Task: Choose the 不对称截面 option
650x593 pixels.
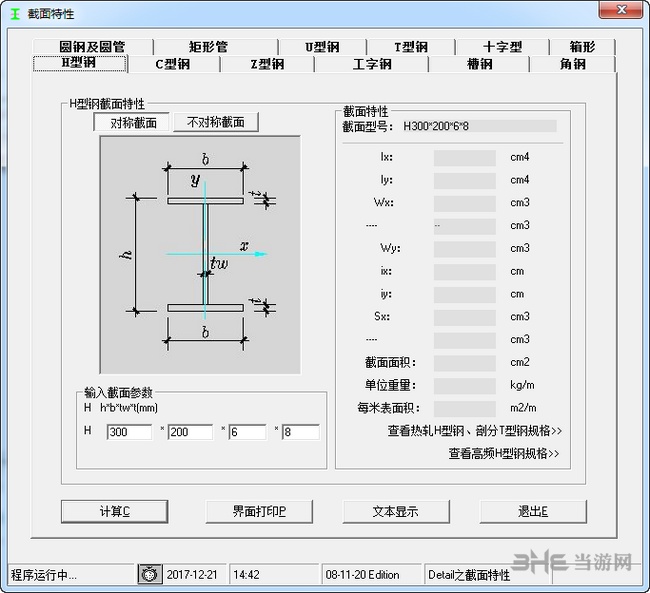Action: pos(216,122)
